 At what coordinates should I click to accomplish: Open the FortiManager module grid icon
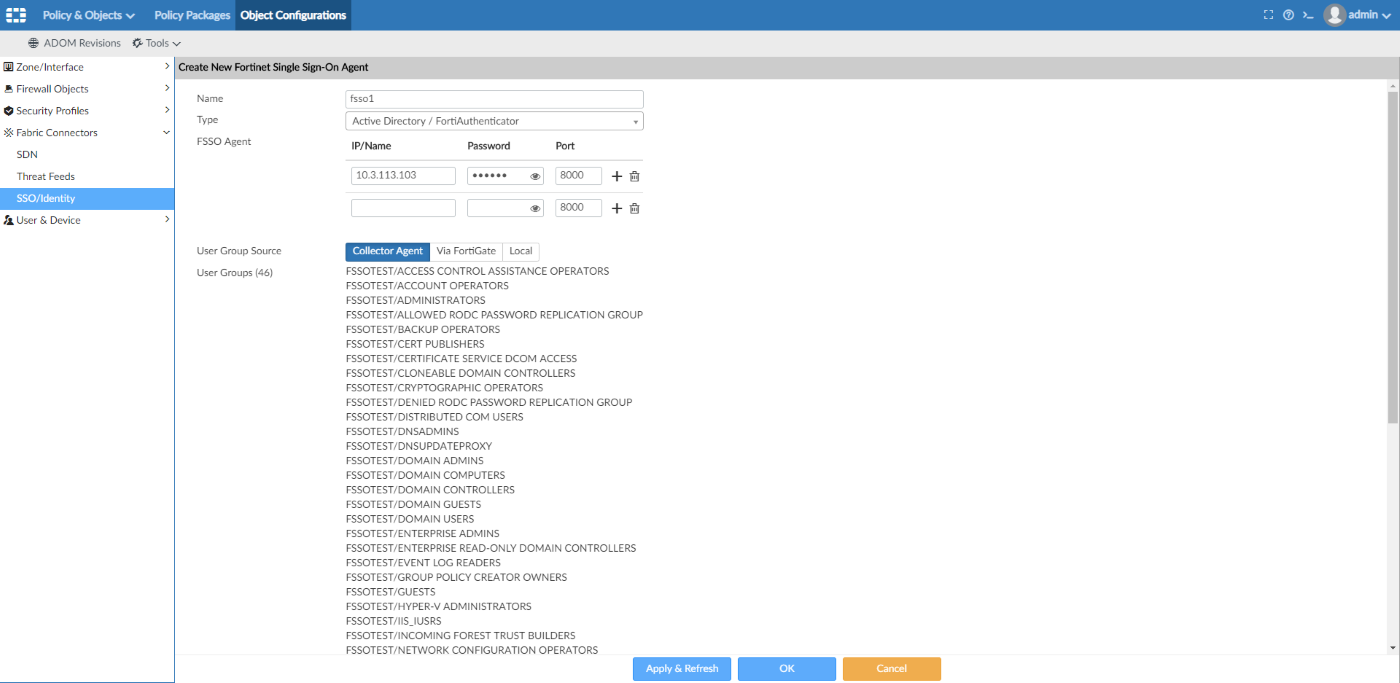coord(16,15)
